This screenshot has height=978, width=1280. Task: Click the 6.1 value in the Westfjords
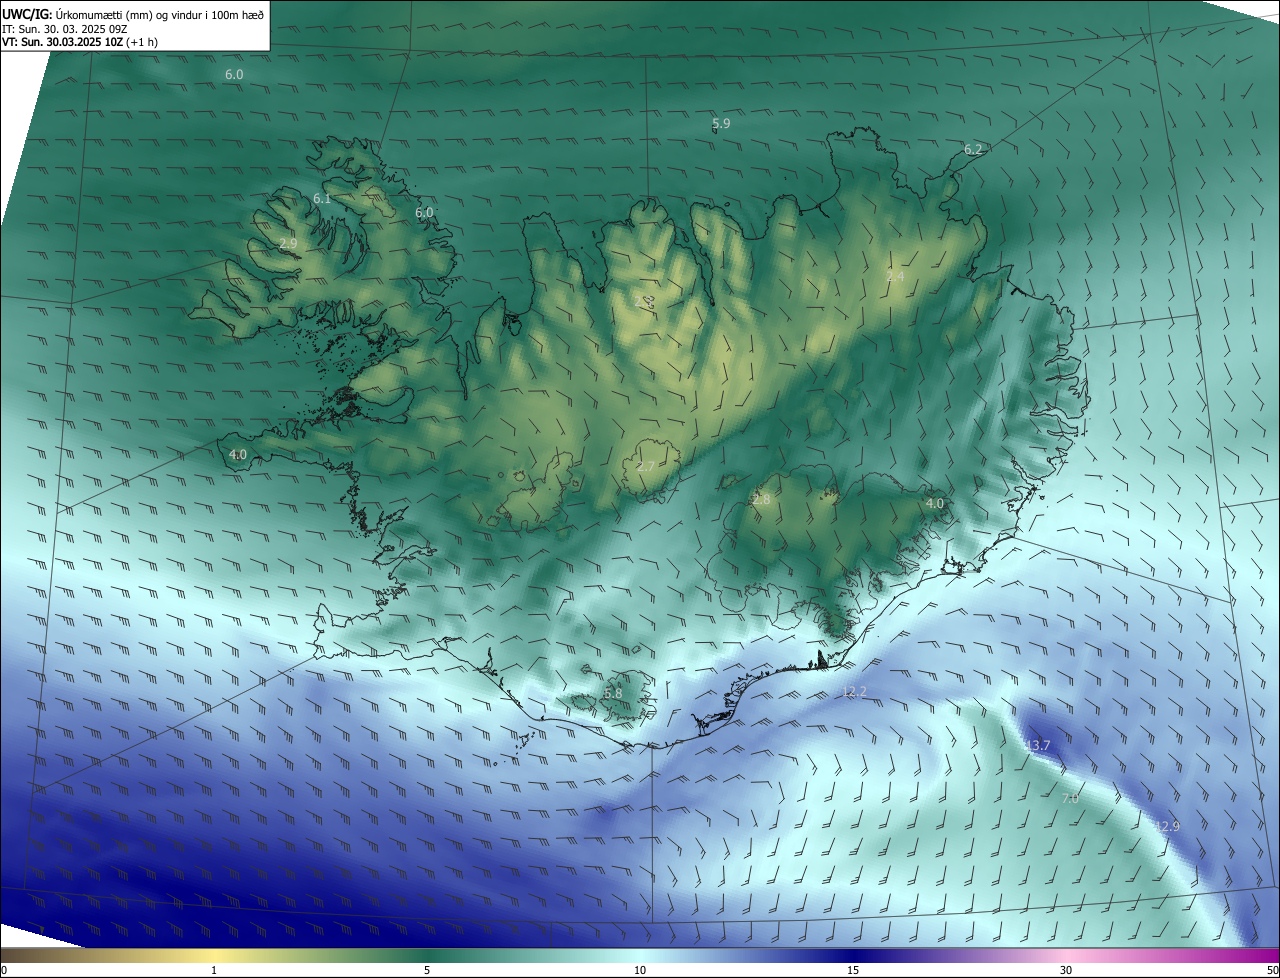pos(322,199)
